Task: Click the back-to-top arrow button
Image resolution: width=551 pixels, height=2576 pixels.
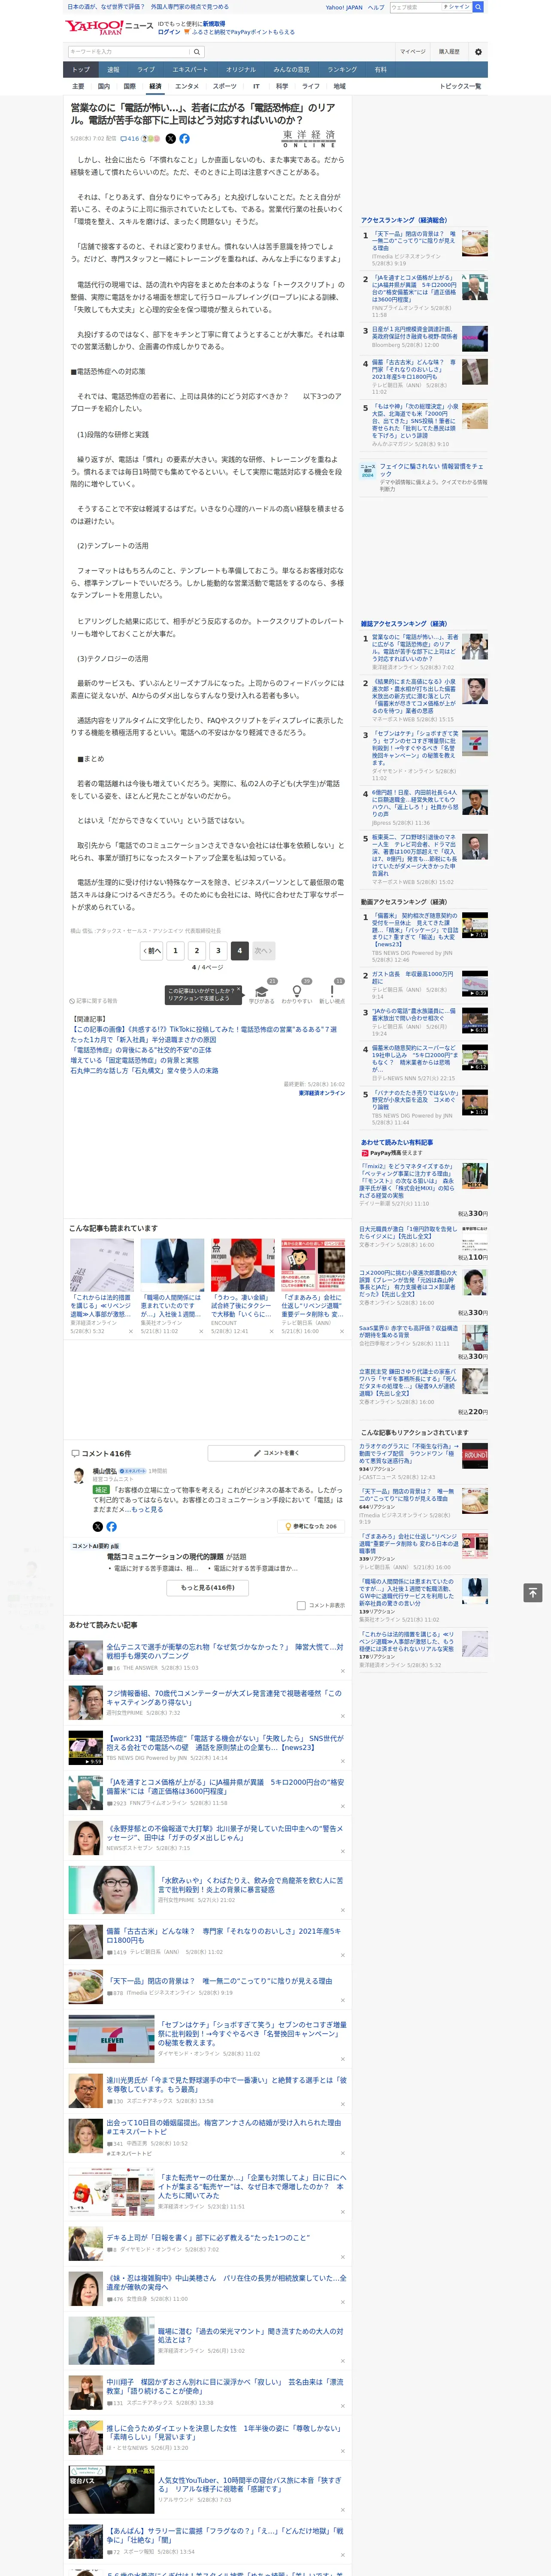Action: 533,1592
